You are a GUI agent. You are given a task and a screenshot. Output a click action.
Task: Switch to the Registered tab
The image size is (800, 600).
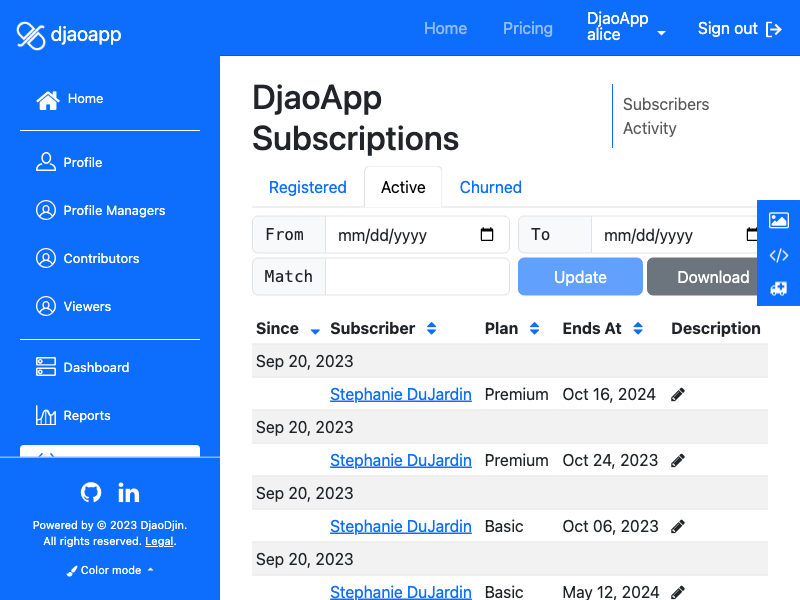click(x=308, y=187)
